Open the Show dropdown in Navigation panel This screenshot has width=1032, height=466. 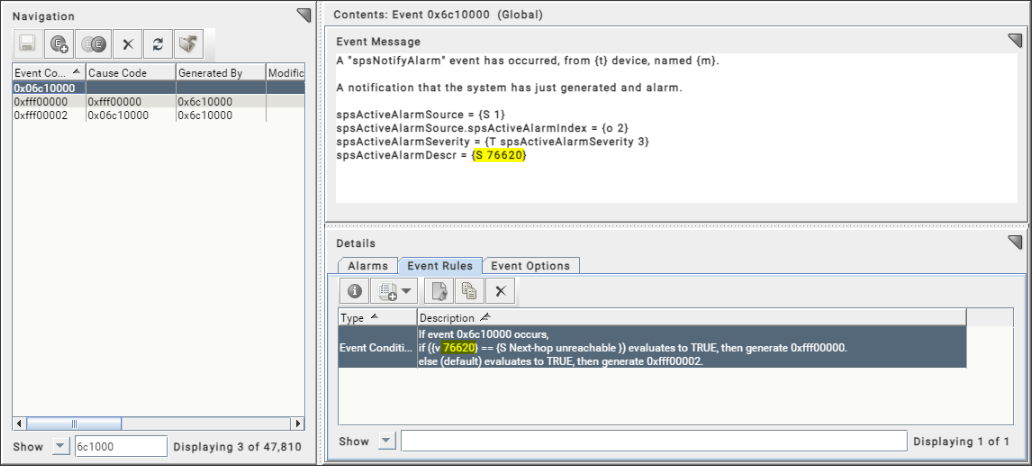tap(59, 446)
